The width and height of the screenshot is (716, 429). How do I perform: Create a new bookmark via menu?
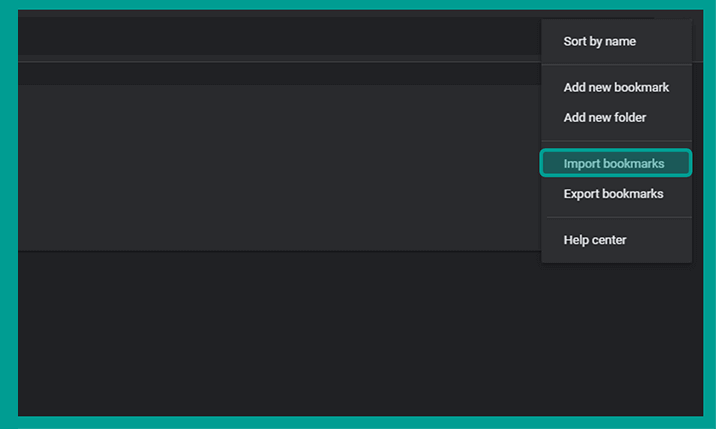coord(616,87)
